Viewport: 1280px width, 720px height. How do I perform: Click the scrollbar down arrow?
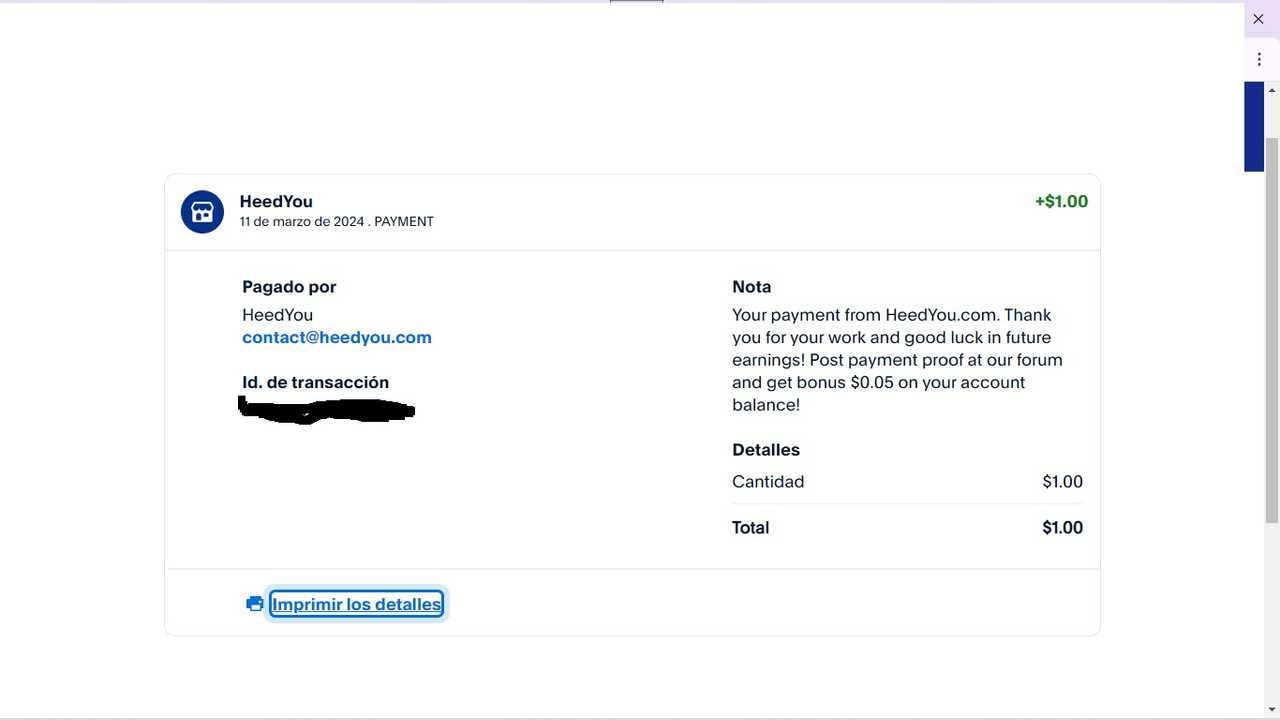1272,709
